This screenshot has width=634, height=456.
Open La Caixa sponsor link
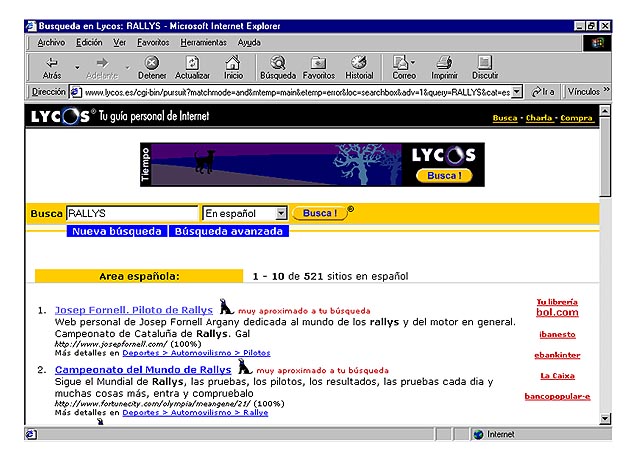point(557,376)
